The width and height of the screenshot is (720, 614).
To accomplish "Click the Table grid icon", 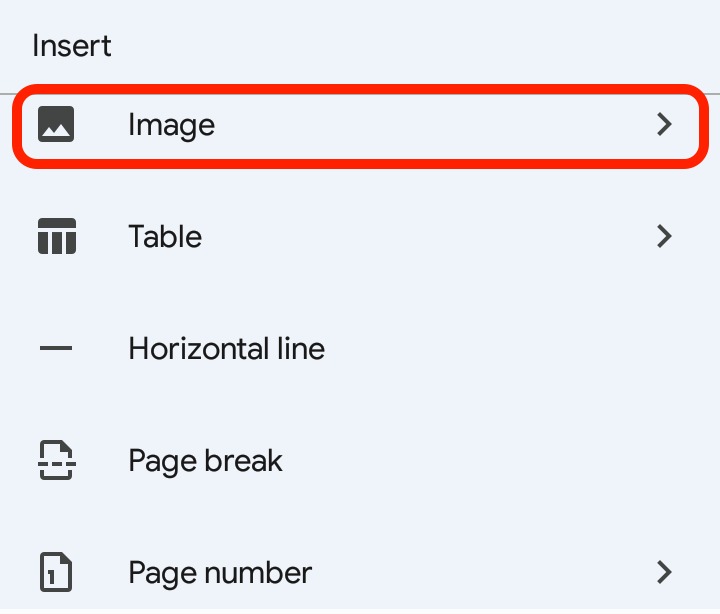I will point(56,237).
